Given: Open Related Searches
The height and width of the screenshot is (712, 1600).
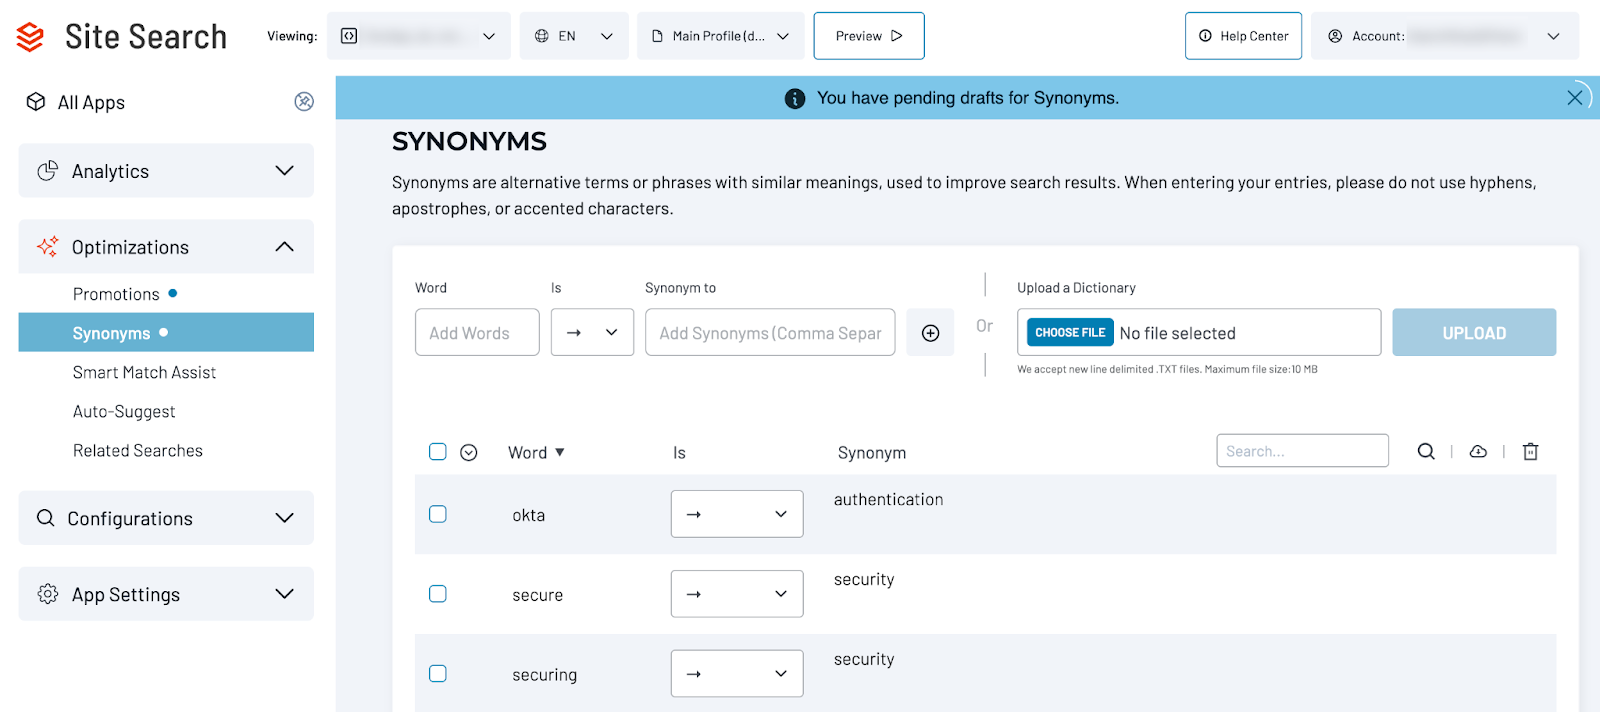Looking at the screenshot, I should coord(138,450).
